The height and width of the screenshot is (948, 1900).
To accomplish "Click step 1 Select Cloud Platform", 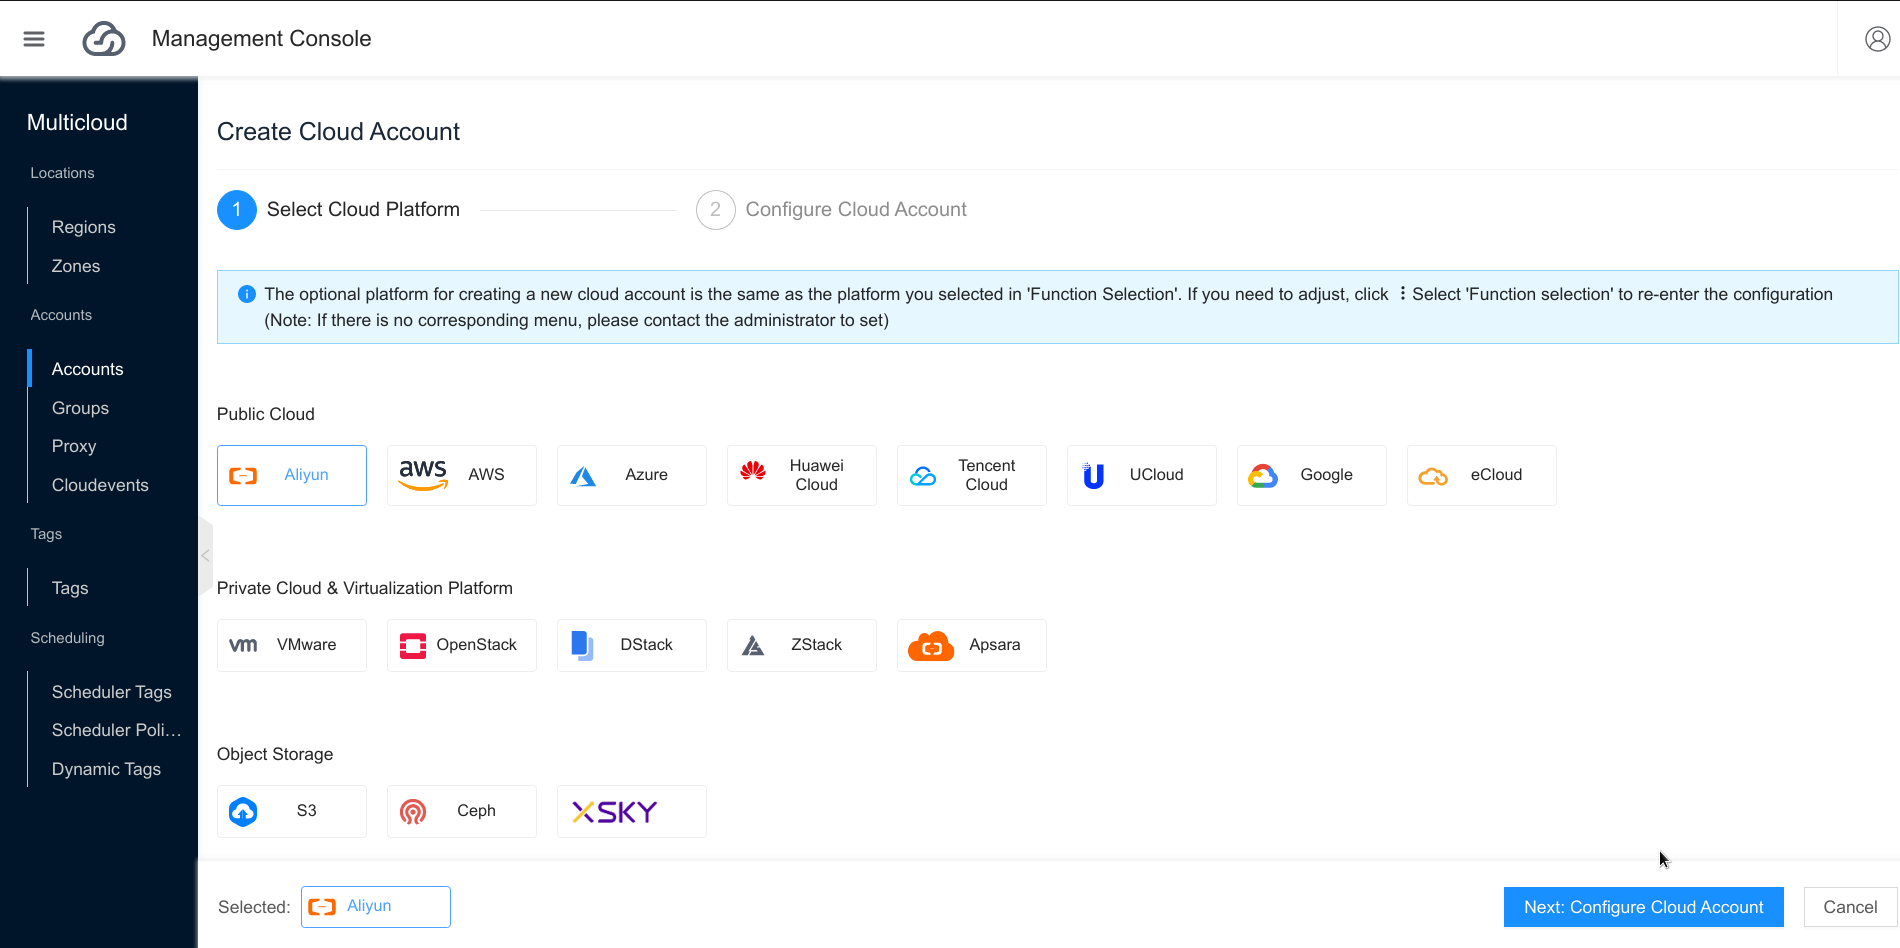I will point(339,209).
